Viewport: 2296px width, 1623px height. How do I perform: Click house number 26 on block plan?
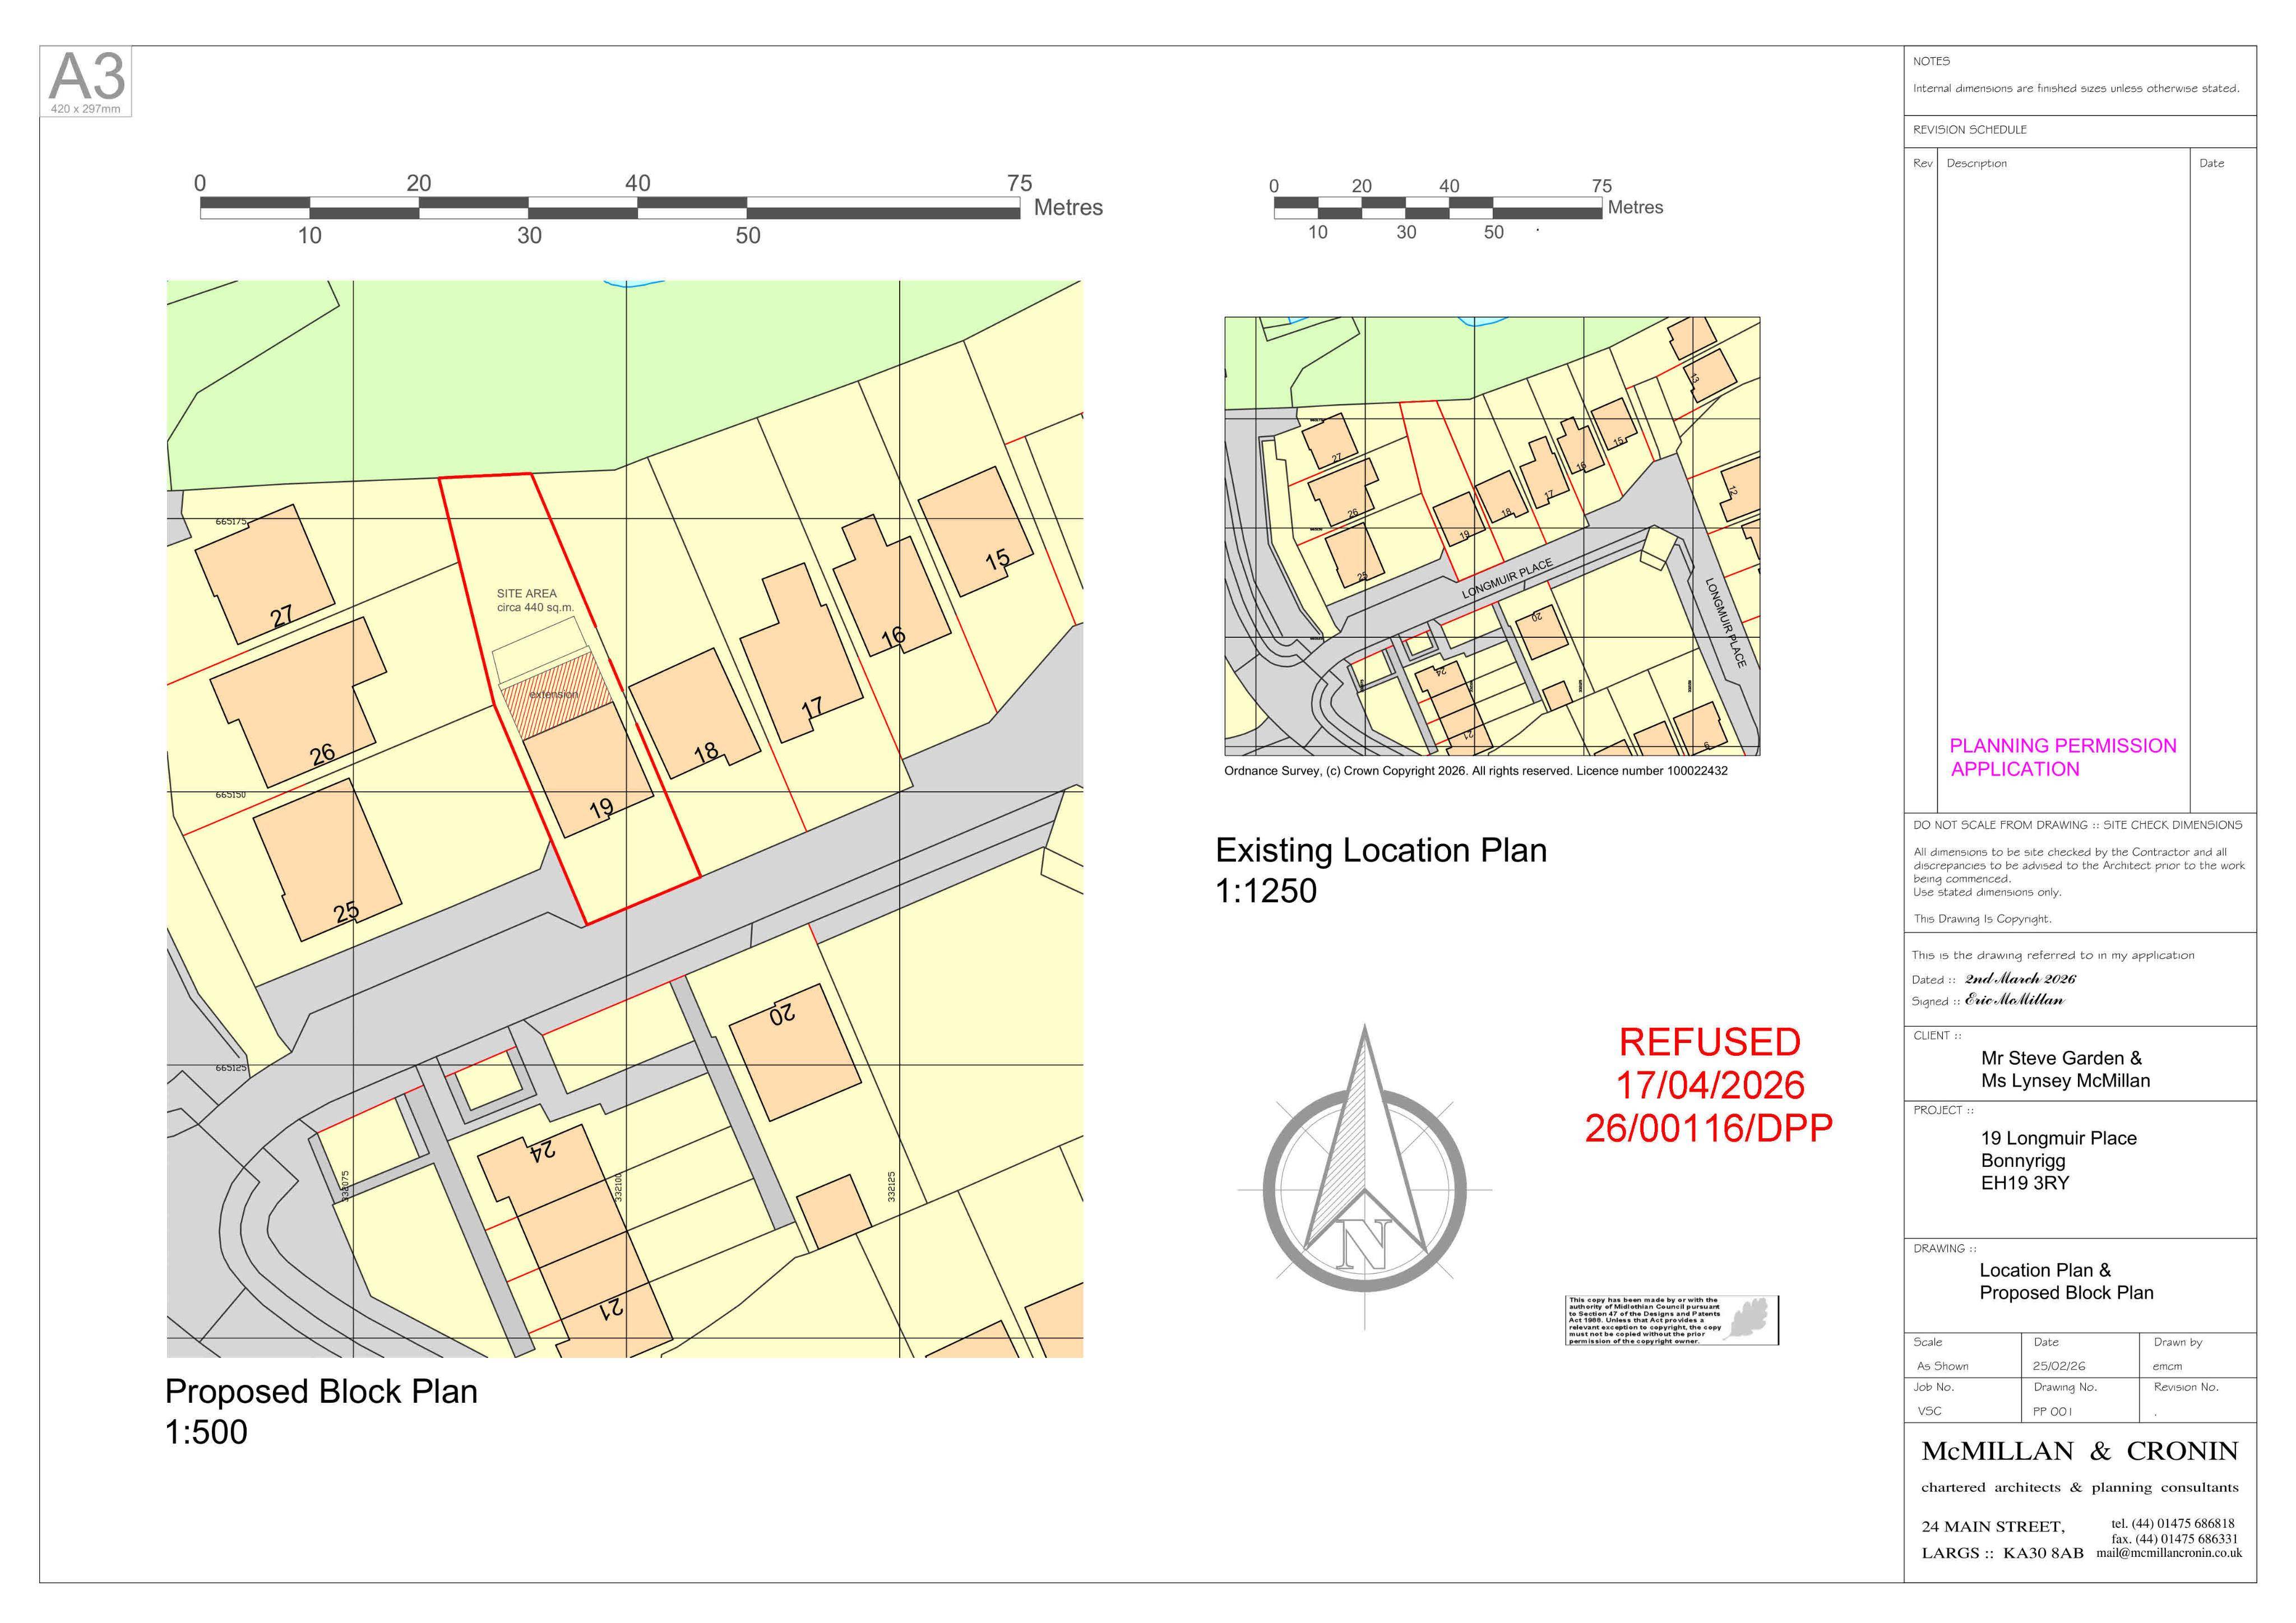click(x=322, y=754)
